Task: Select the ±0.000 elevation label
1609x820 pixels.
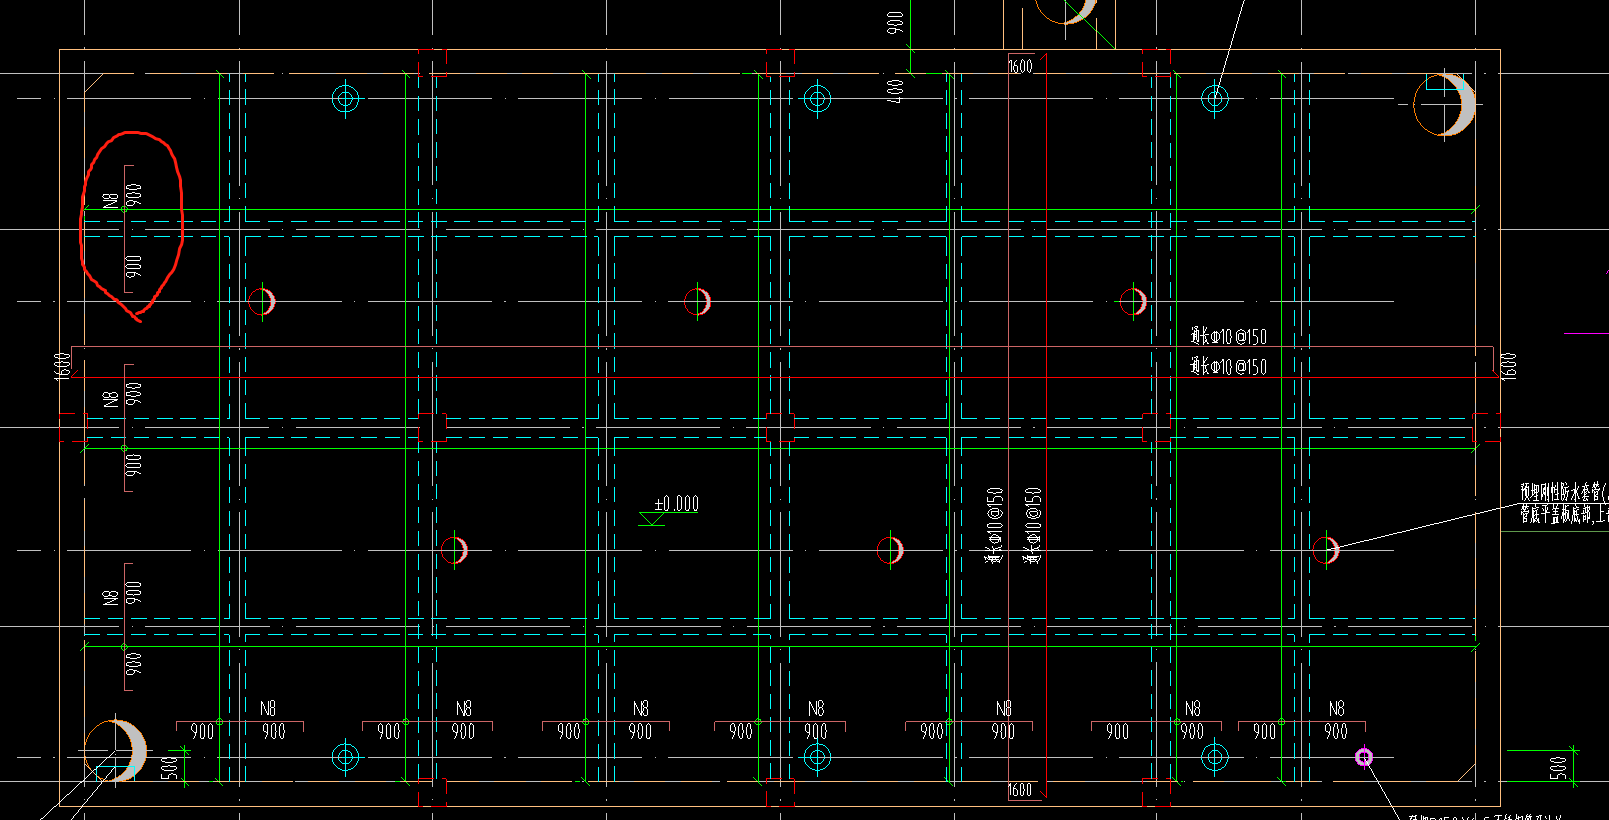Action: 677,503
